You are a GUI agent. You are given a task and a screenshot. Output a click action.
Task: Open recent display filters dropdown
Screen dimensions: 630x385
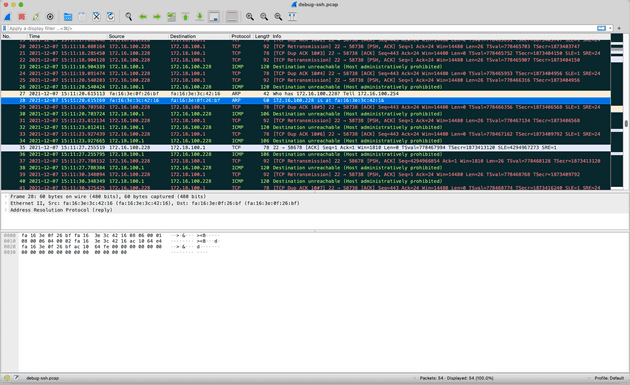pyautogui.click(x=610, y=29)
